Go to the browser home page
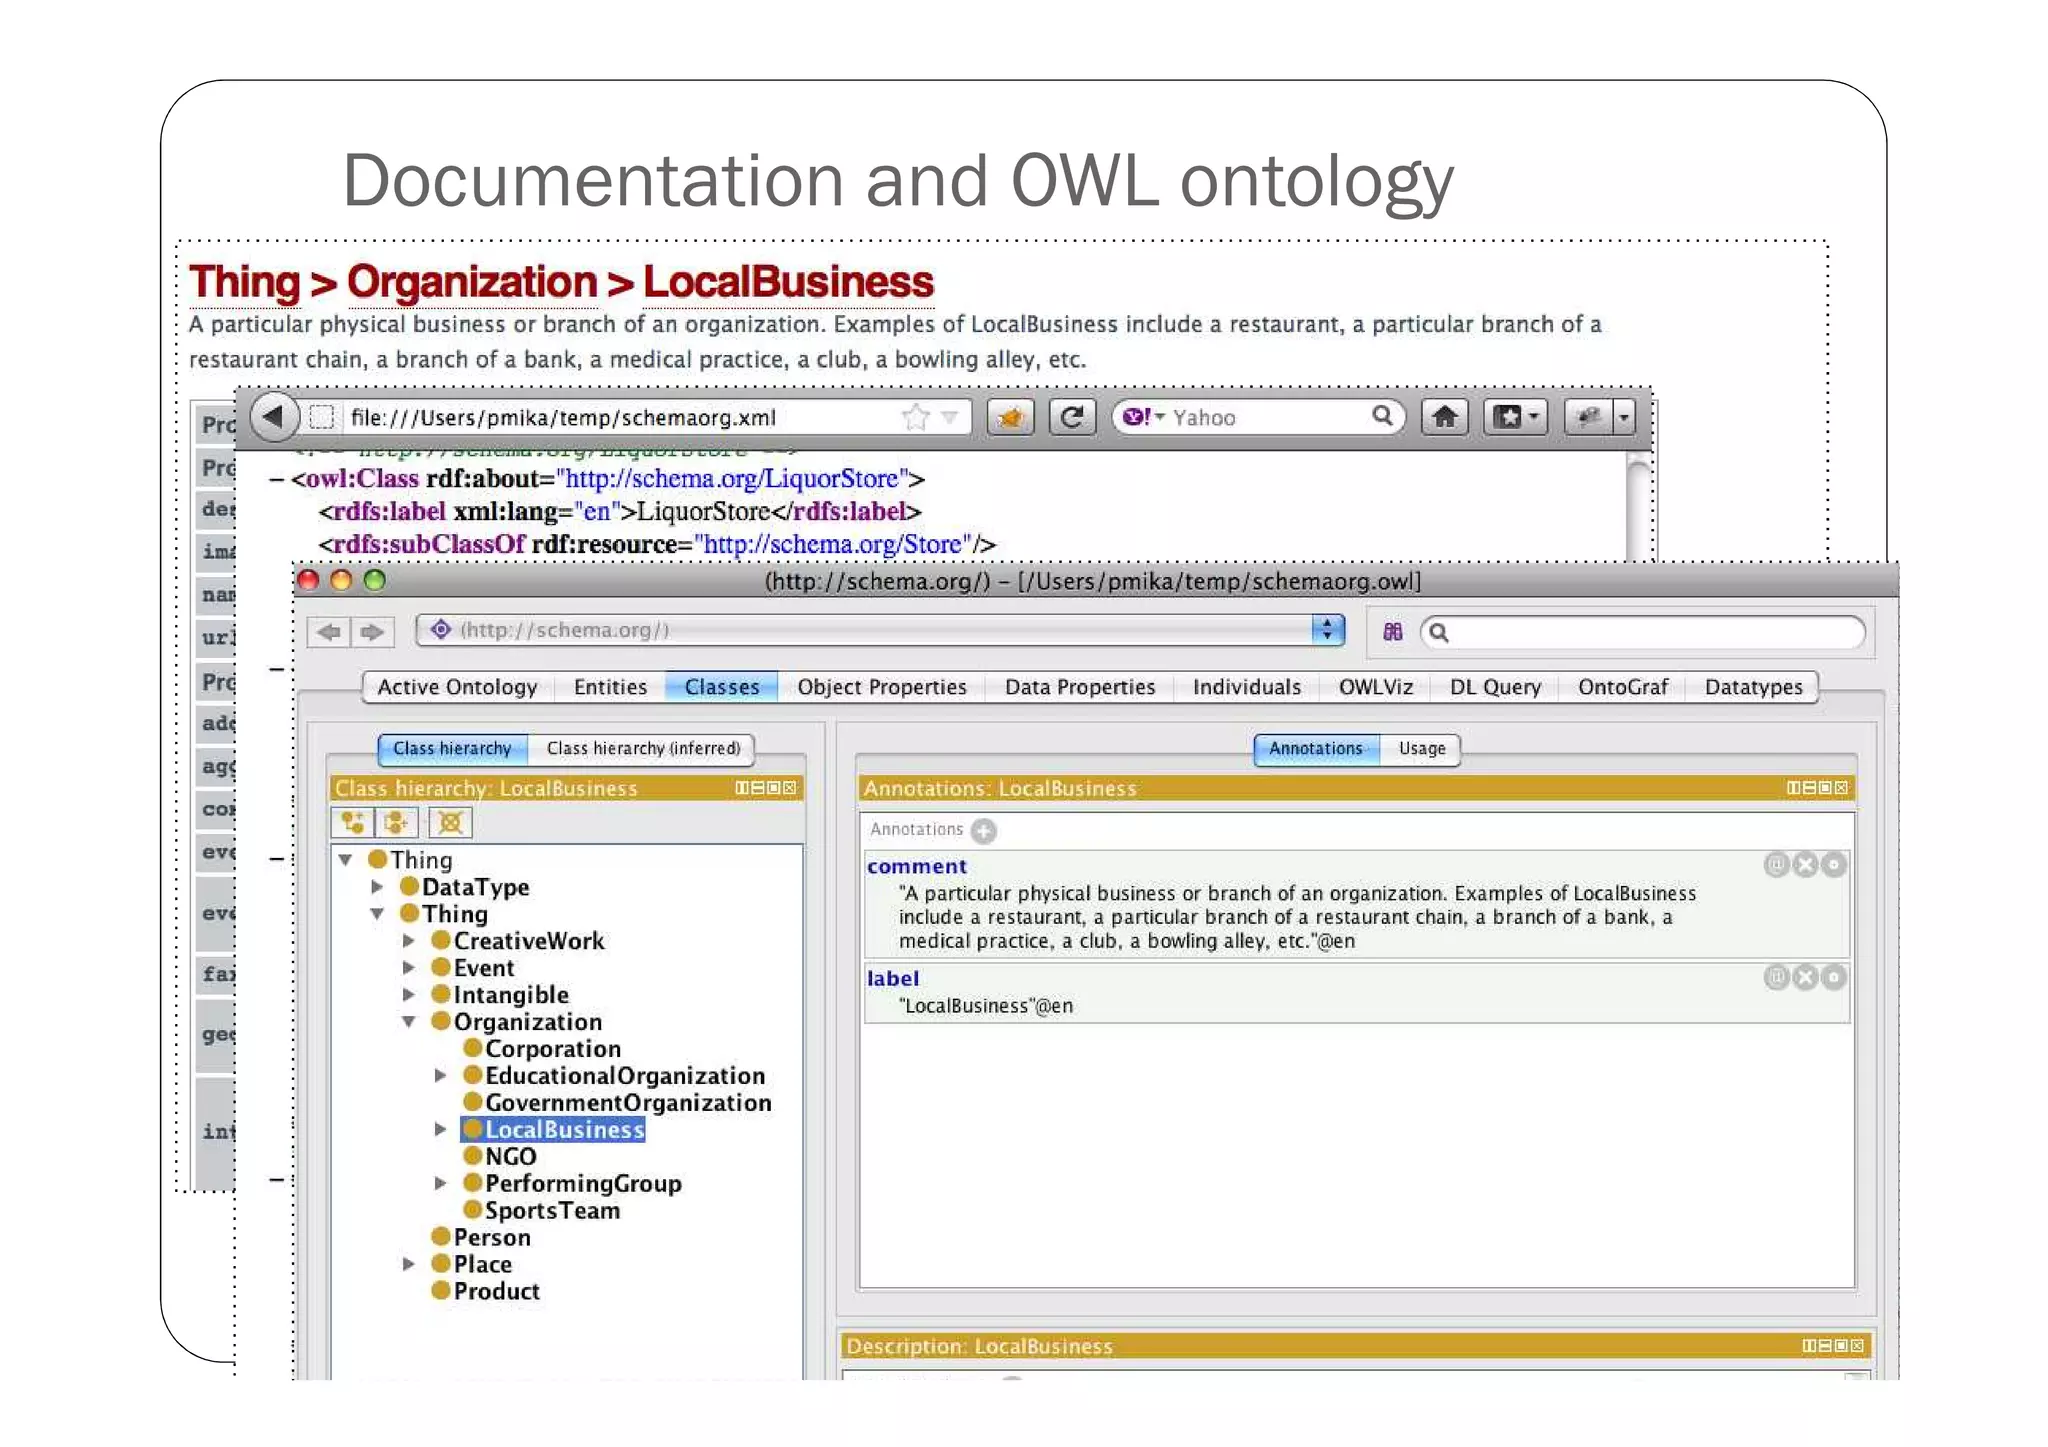The height and width of the screenshot is (1447, 2048). tap(1444, 417)
